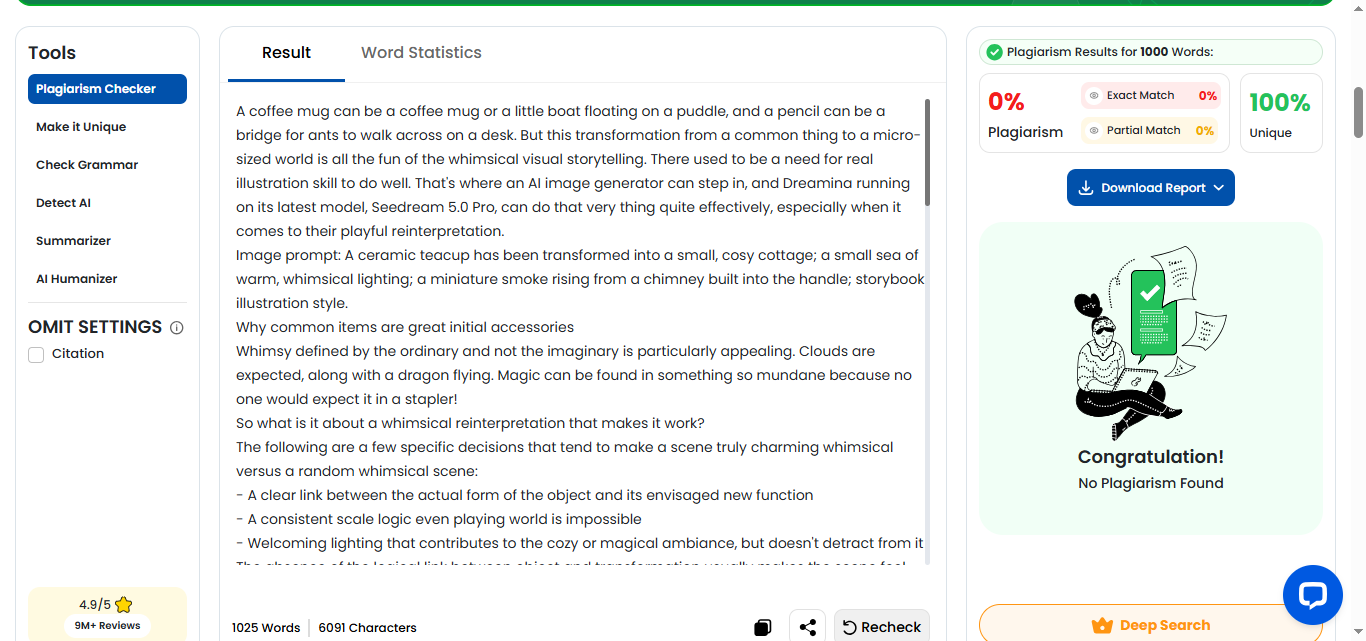Click the Recheck button
This screenshot has height=641, width=1366.
(881, 627)
